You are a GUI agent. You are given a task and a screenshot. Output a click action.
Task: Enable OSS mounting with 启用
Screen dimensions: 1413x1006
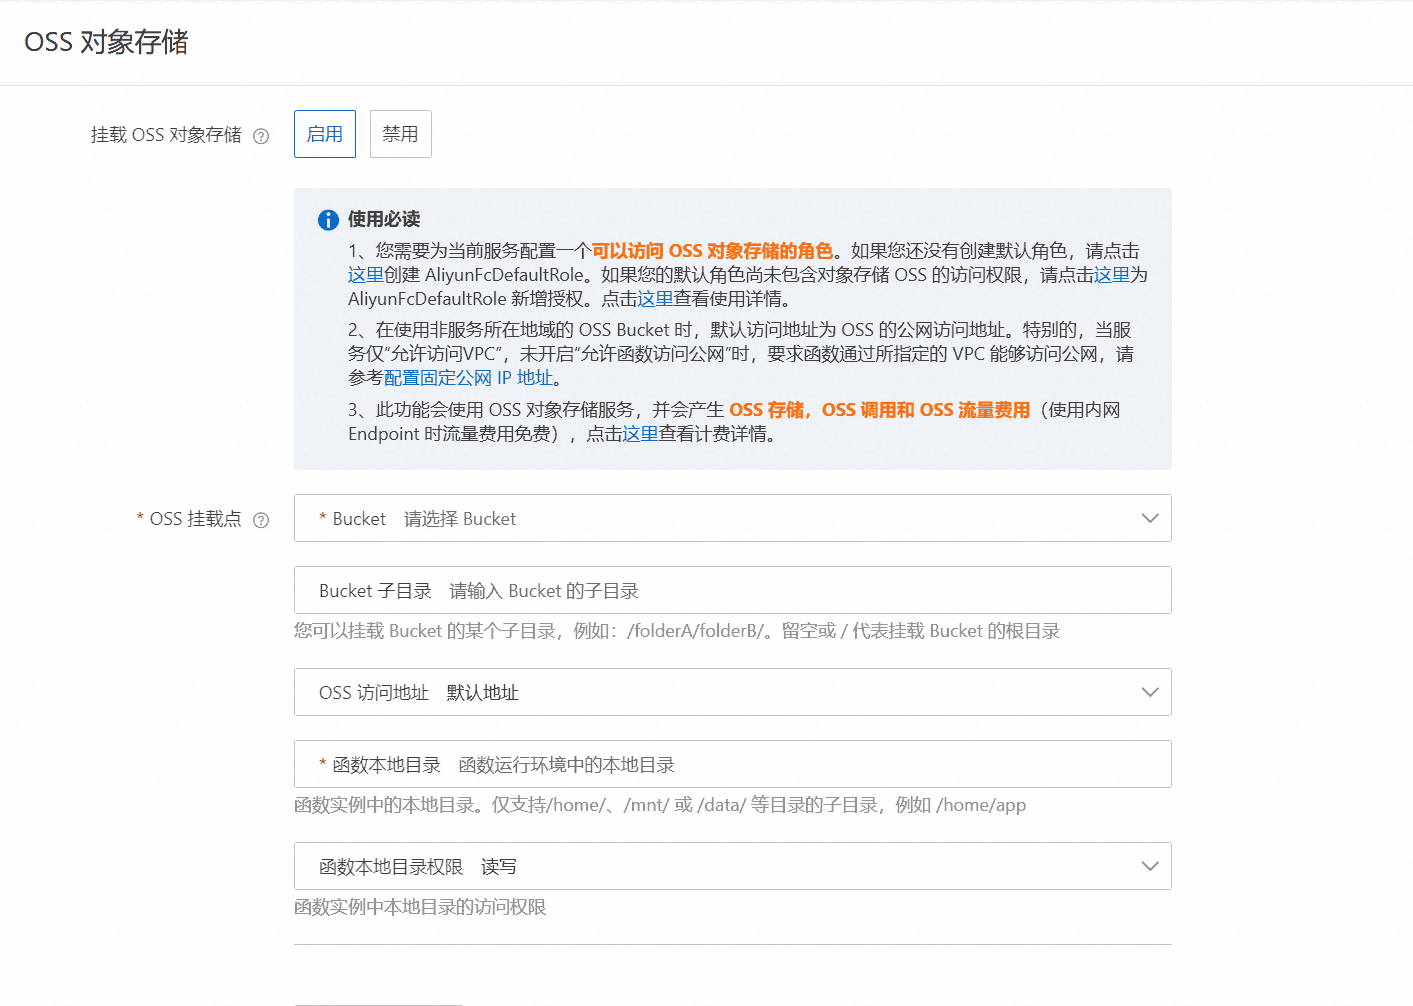tap(325, 134)
